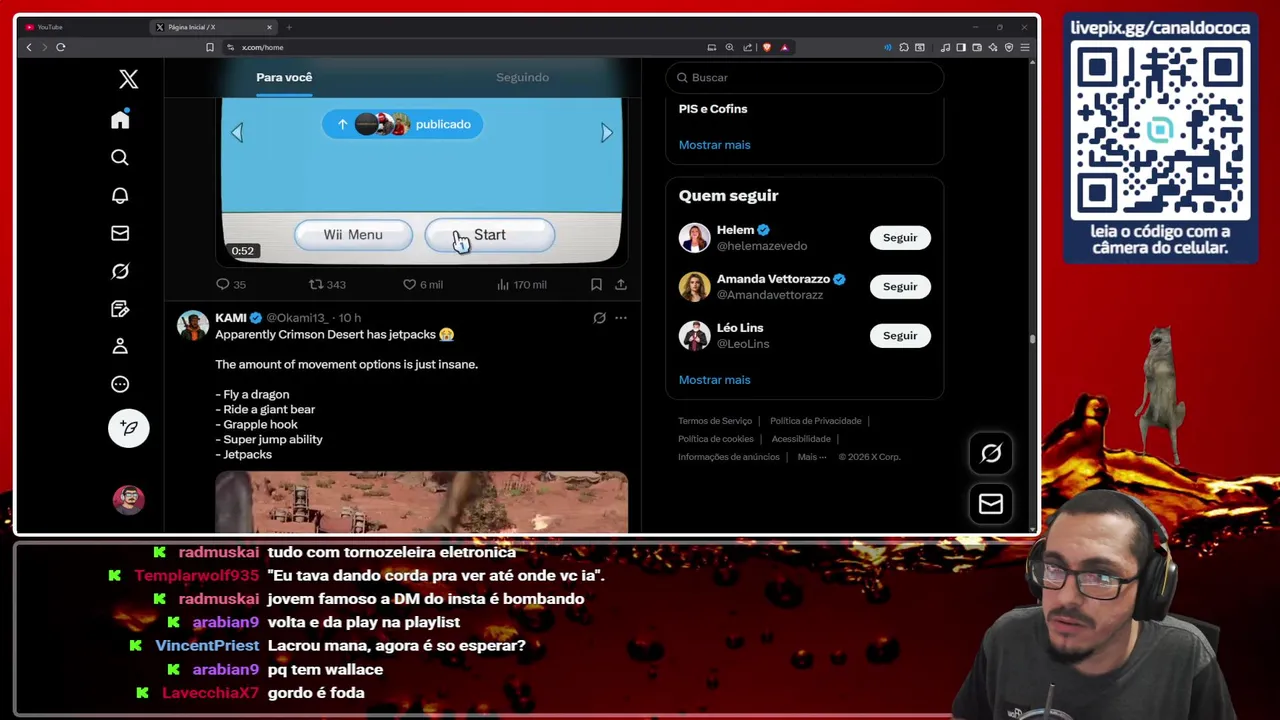The image size is (1280, 720).
Task: Open account avatar at sidebar bottom
Action: click(x=128, y=499)
